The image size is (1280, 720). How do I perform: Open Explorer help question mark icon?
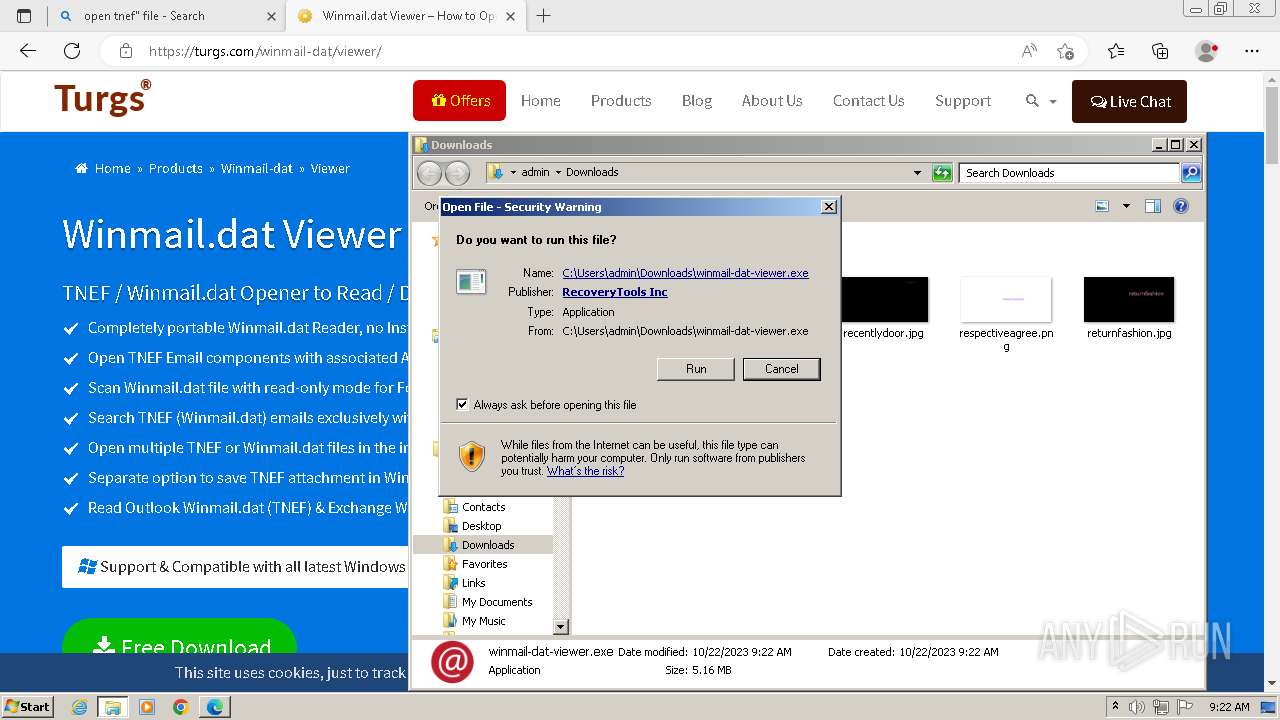click(1181, 206)
